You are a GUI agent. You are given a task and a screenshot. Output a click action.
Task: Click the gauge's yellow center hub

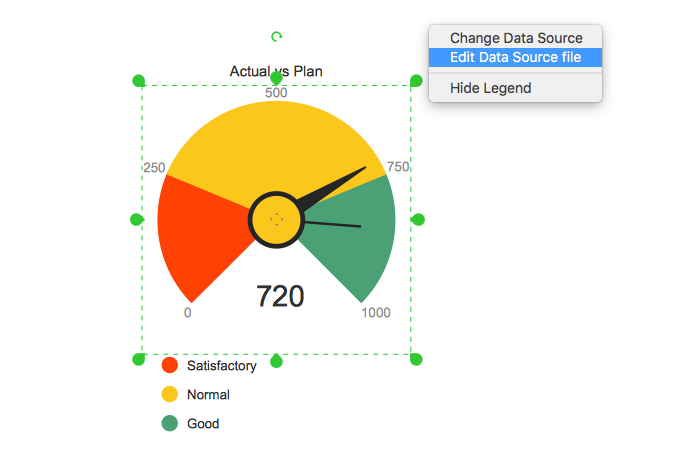[276, 219]
